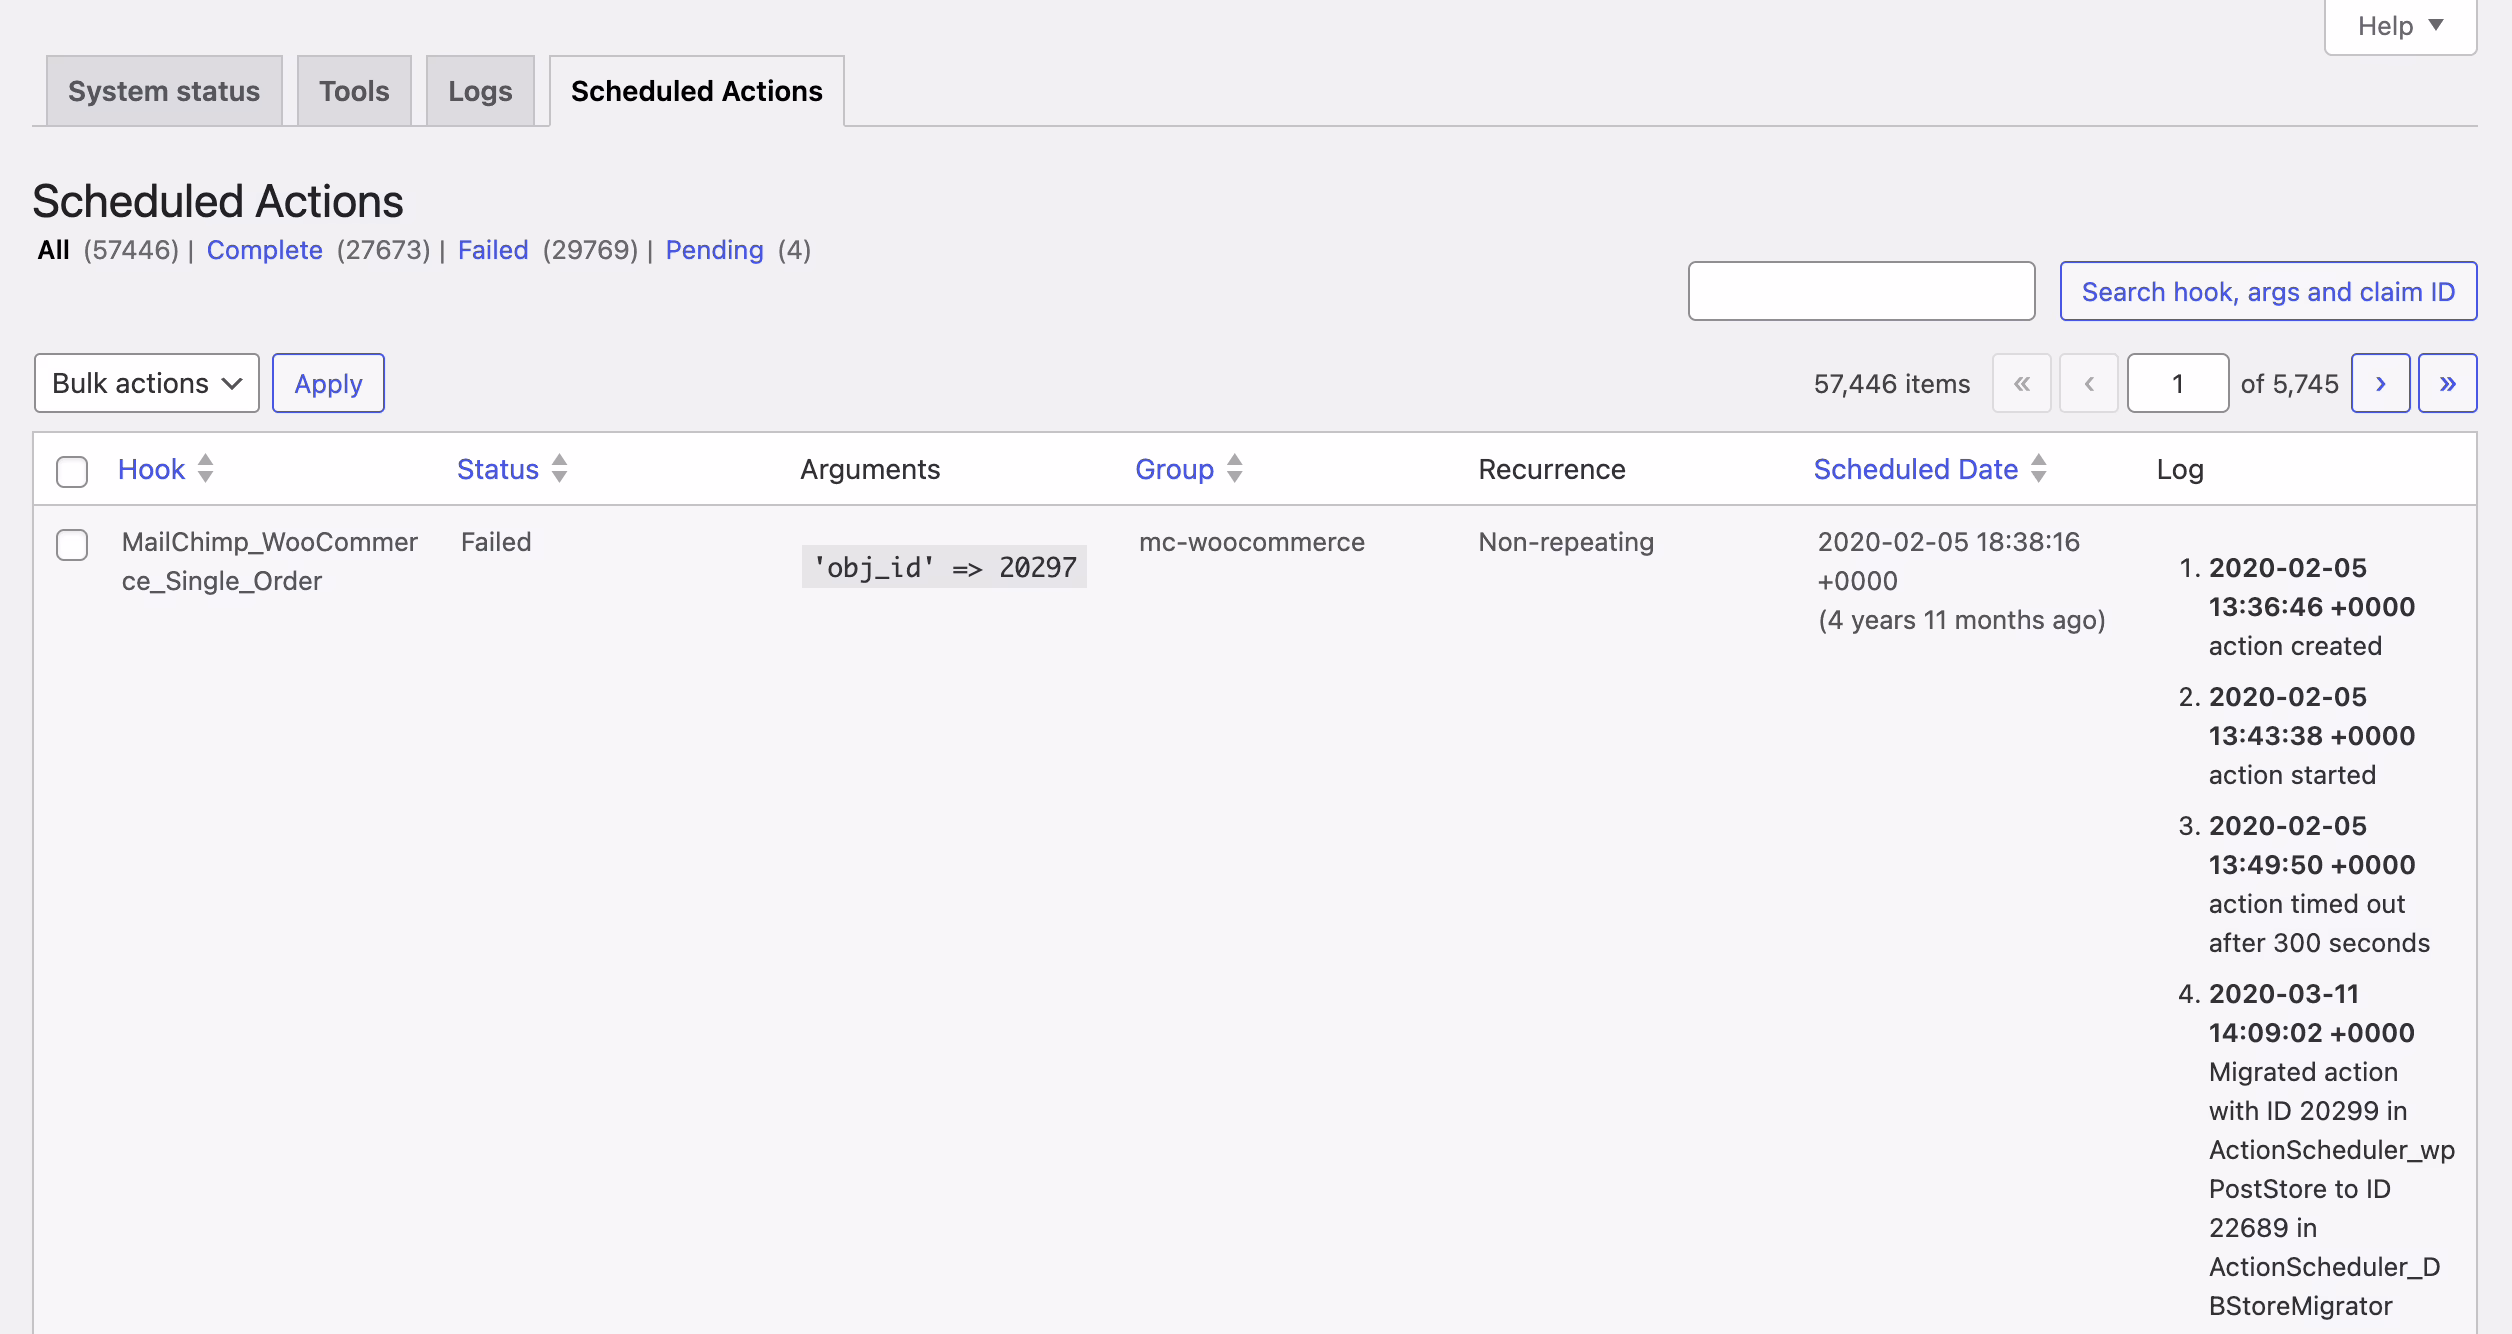The width and height of the screenshot is (2512, 1334).
Task: Open the System status tab
Action: 164,91
